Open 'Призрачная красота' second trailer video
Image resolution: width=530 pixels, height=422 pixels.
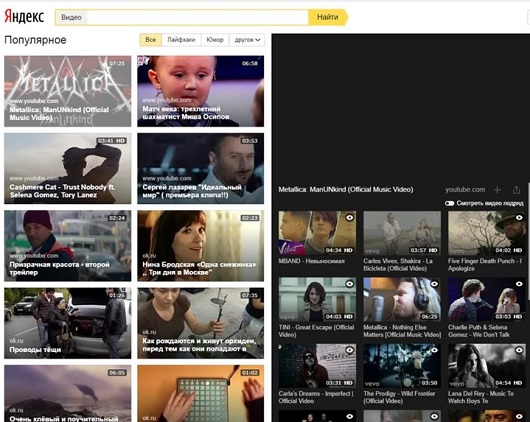[x=68, y=246]
